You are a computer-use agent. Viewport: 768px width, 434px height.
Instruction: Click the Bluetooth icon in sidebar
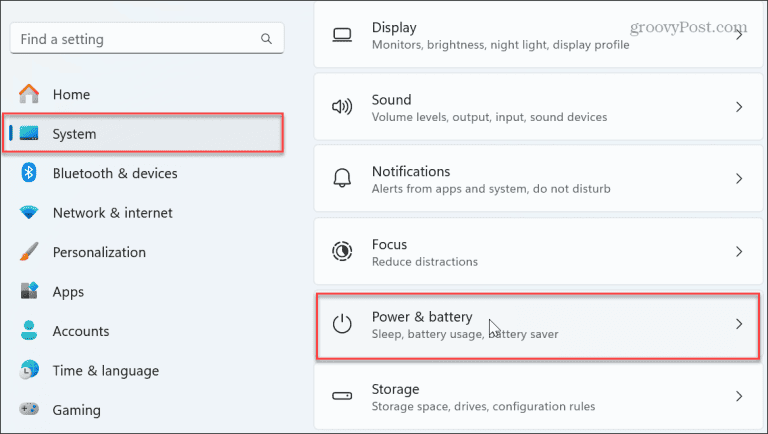click(x=29, y=172)
